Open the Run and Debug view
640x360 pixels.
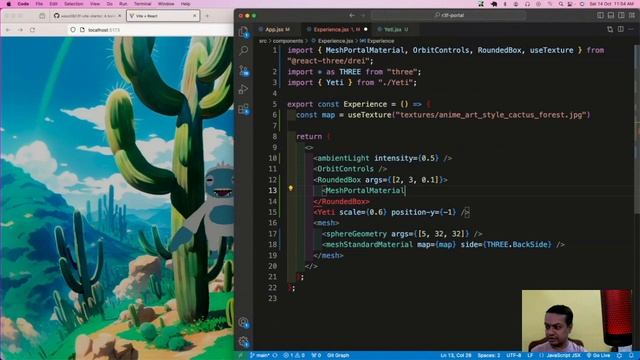point(244,89)
